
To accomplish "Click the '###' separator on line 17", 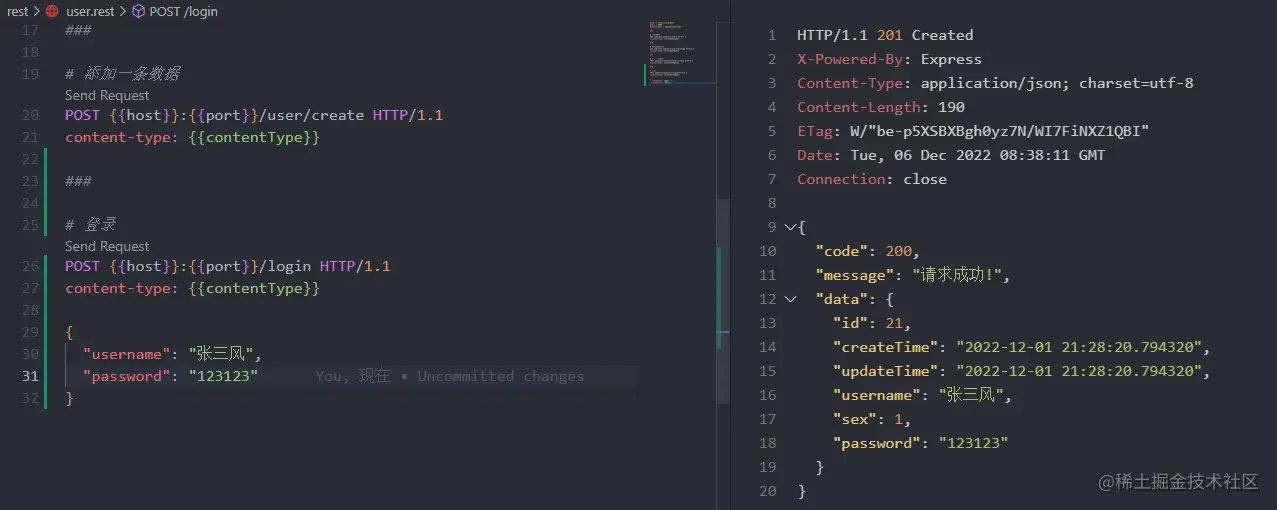I will coord(78,30).
